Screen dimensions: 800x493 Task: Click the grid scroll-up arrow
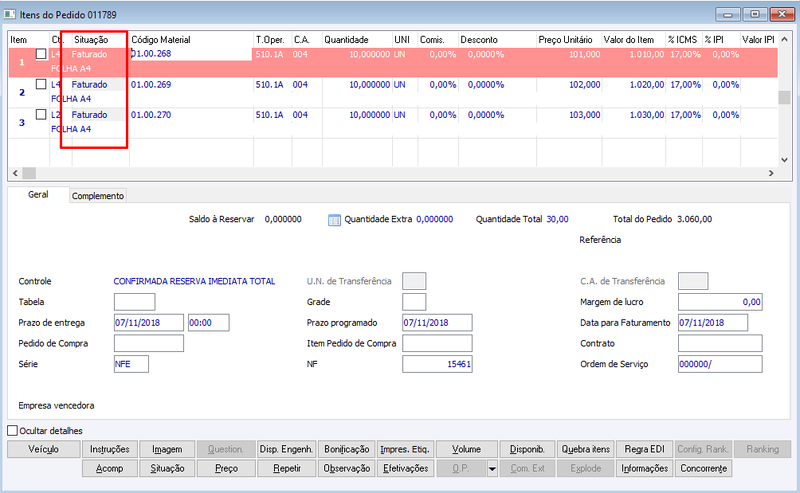(x=784, y=39)
